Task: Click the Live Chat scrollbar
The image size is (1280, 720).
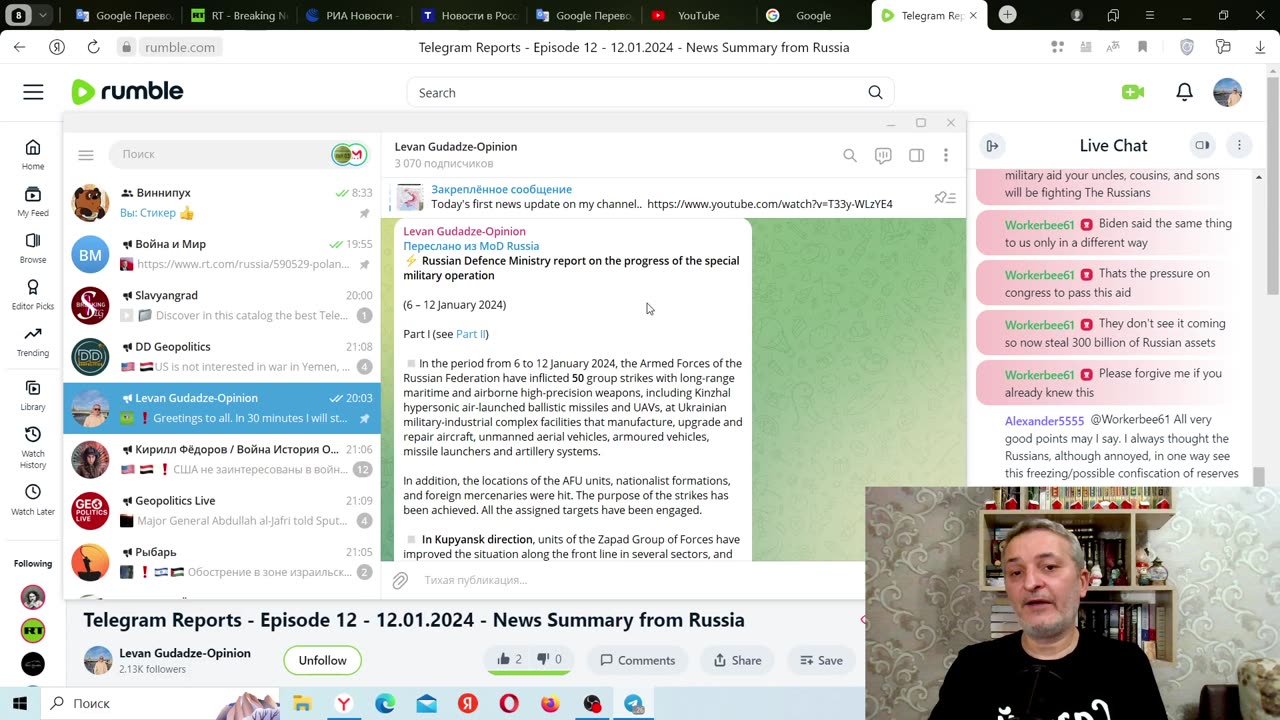Action: pyautogui.click(x=1259, y=475)
